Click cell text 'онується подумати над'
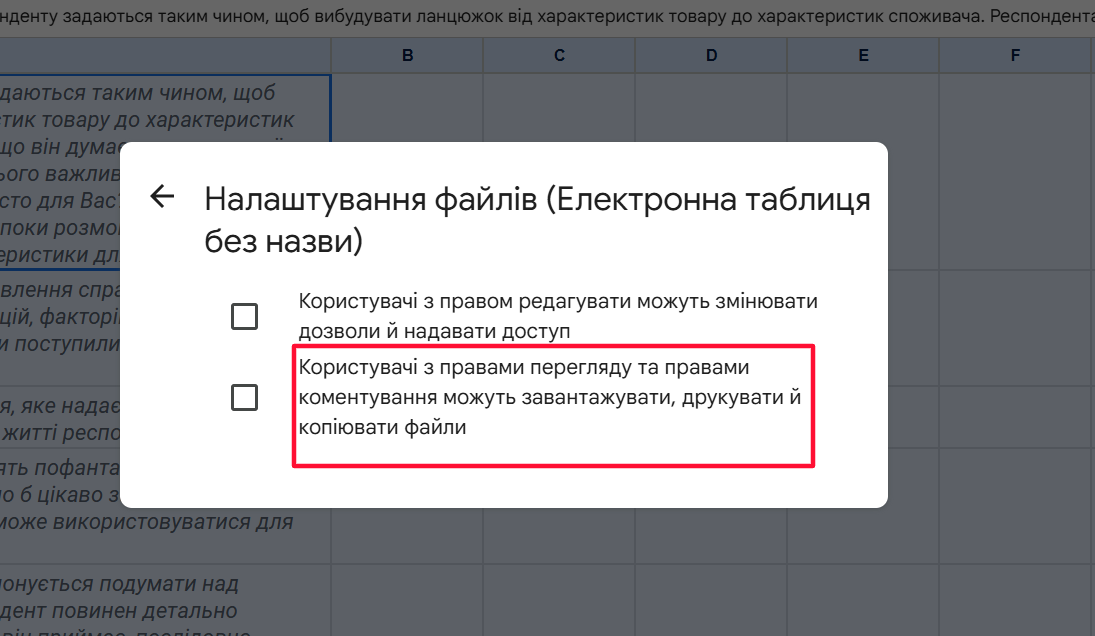The image size is (1095, 636). point(119,583)
